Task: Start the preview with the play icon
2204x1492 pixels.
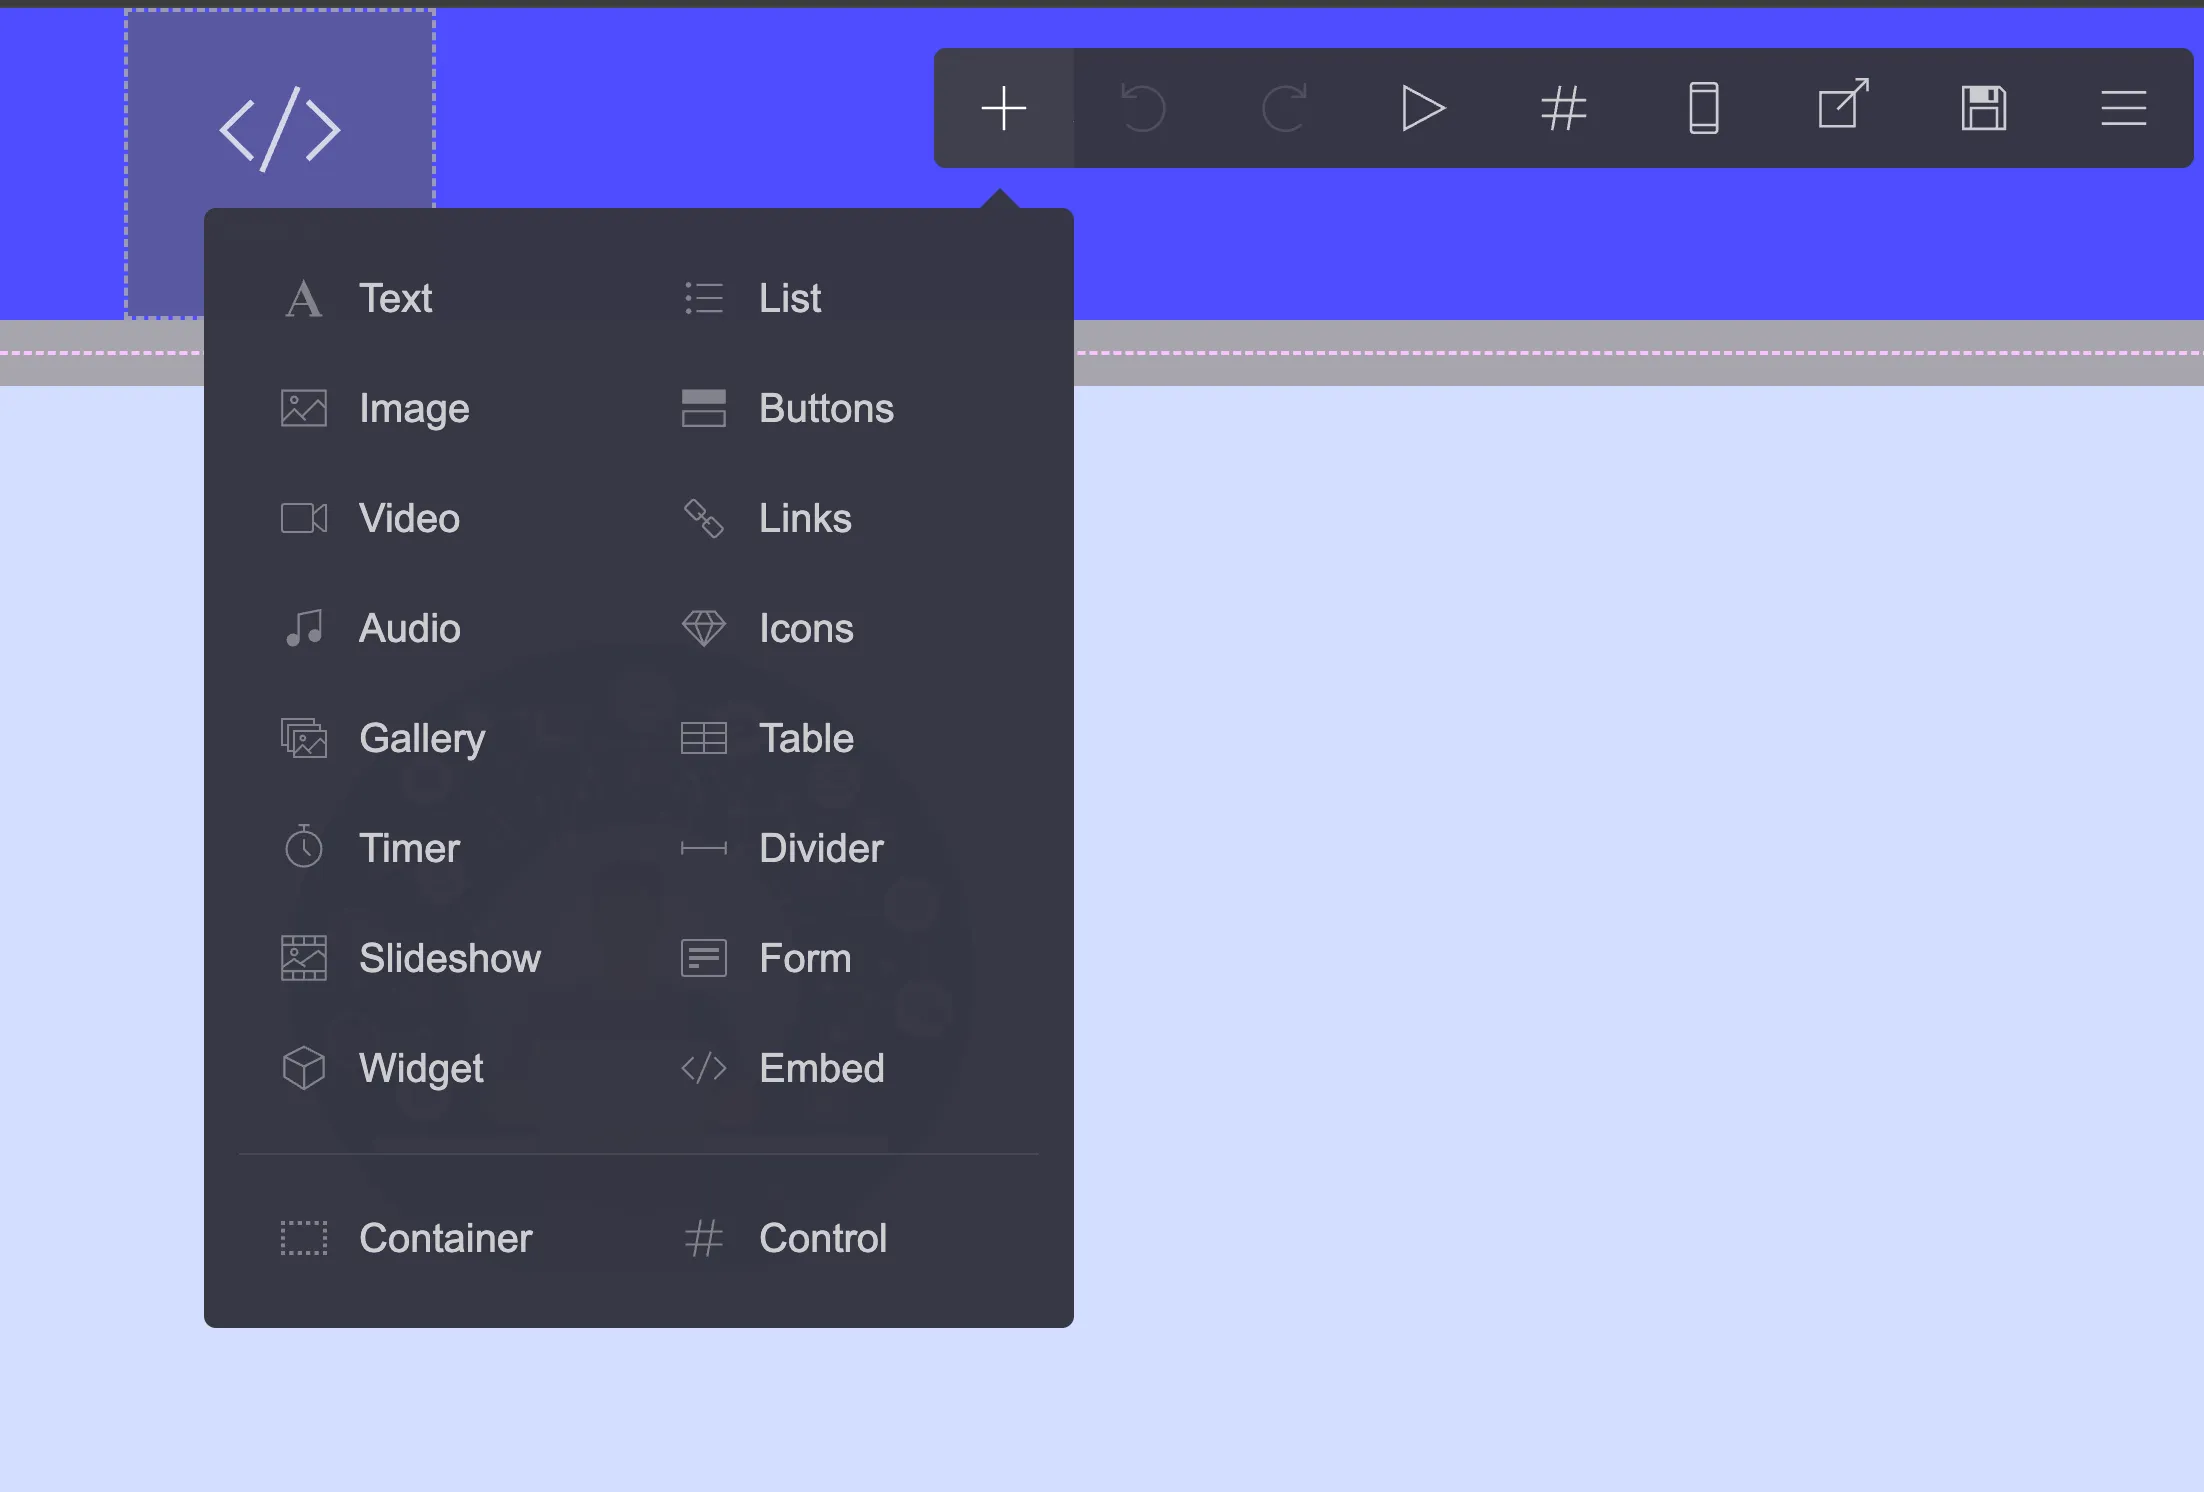Action: pos(1422,108)
